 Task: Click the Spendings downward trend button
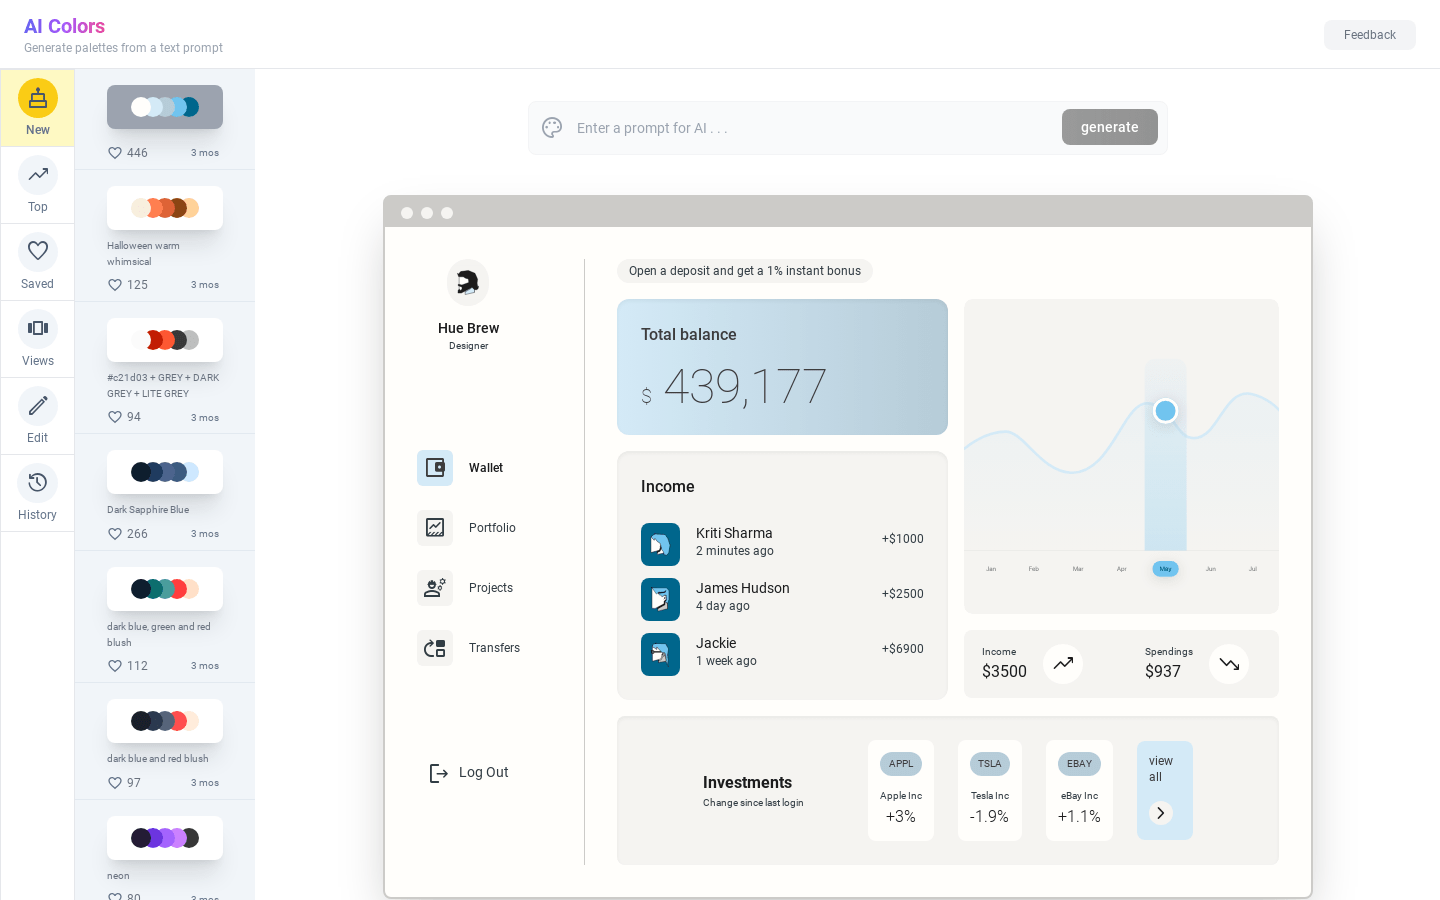pyautogui.click(x=1229, y=664)
